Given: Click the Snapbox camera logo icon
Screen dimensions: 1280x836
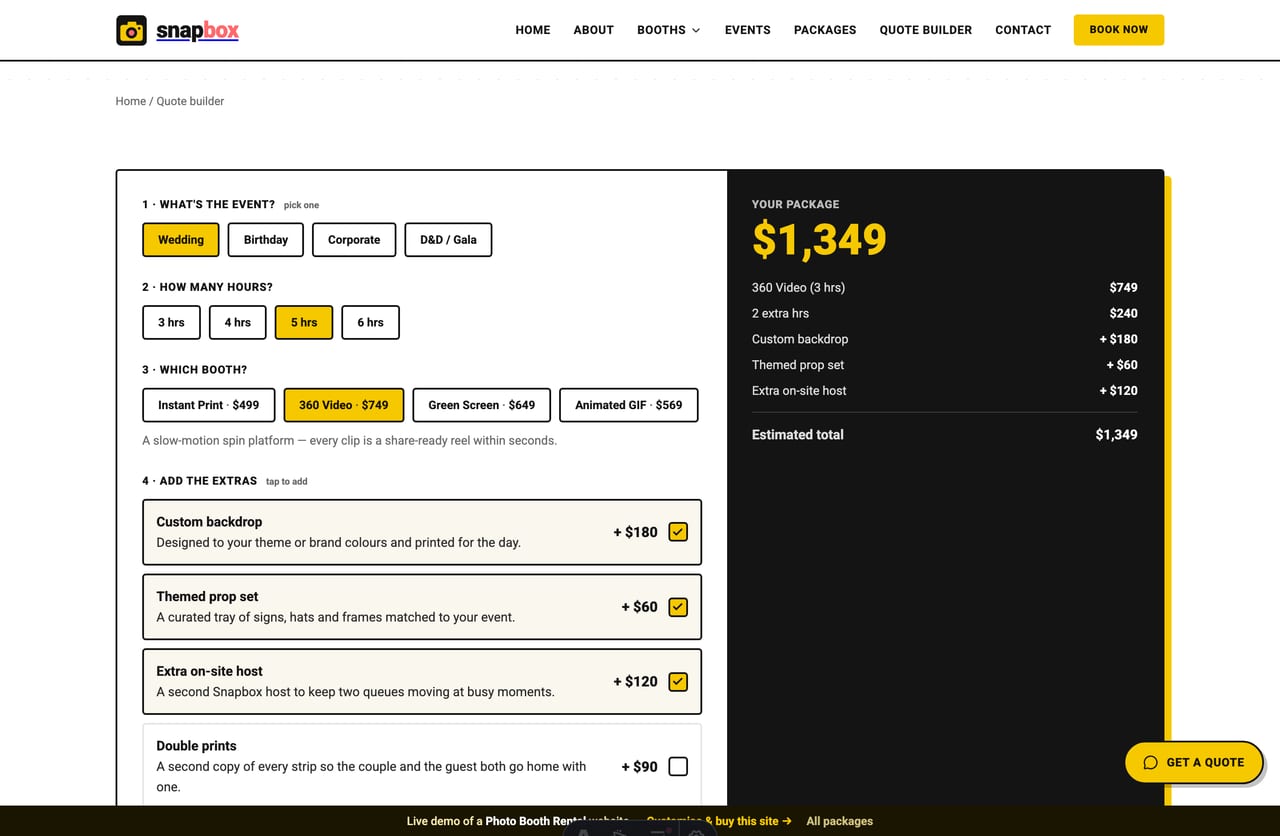Looking at the screenshot, I should (131, 30).
